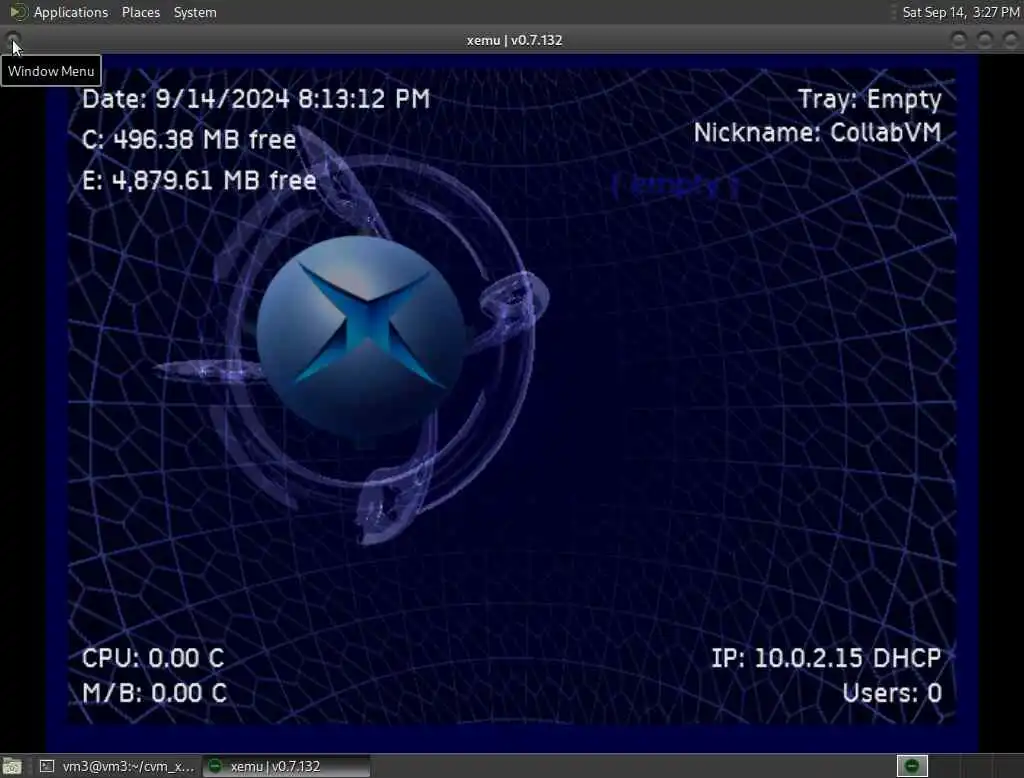Screen dimensions: 1024x778
Task: Click the Xbox X orb logo
Action: (361, 335)
